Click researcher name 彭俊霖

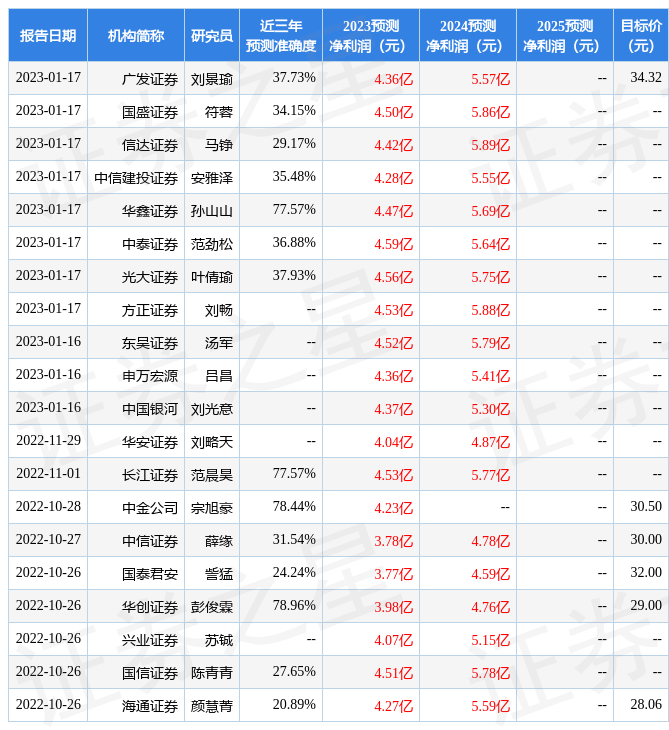tap(212, 607)
